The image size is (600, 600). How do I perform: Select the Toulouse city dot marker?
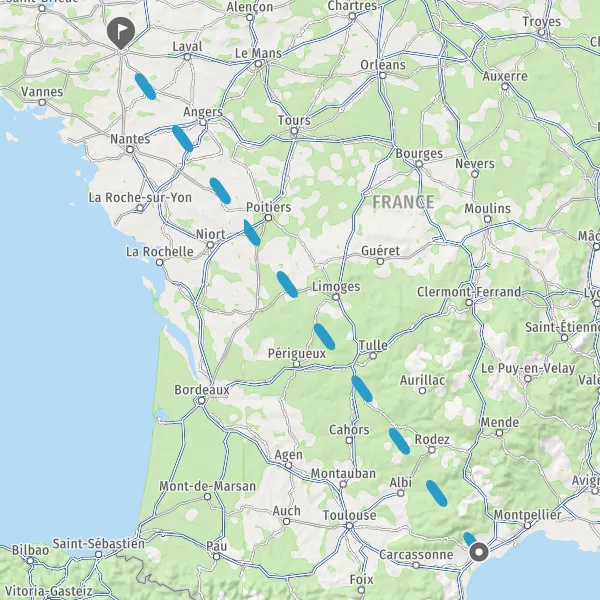pyautogui.click(x=349, y=526)
